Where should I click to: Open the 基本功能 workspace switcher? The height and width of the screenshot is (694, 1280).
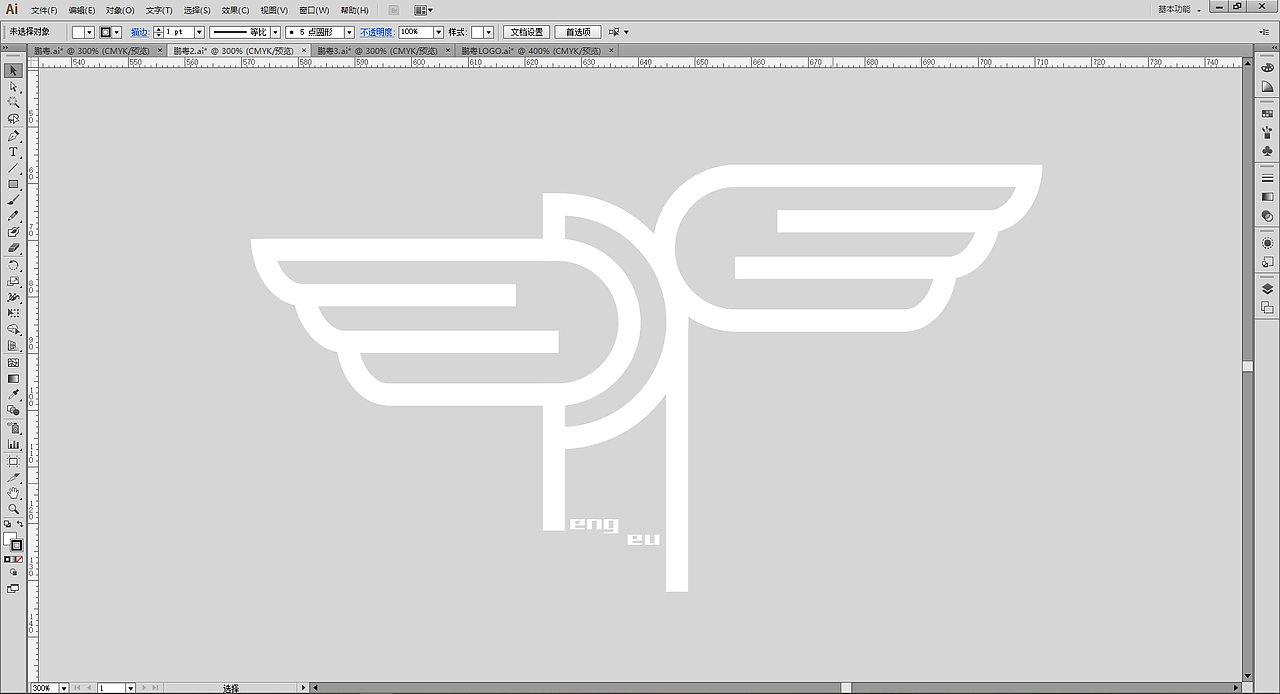1178,9
